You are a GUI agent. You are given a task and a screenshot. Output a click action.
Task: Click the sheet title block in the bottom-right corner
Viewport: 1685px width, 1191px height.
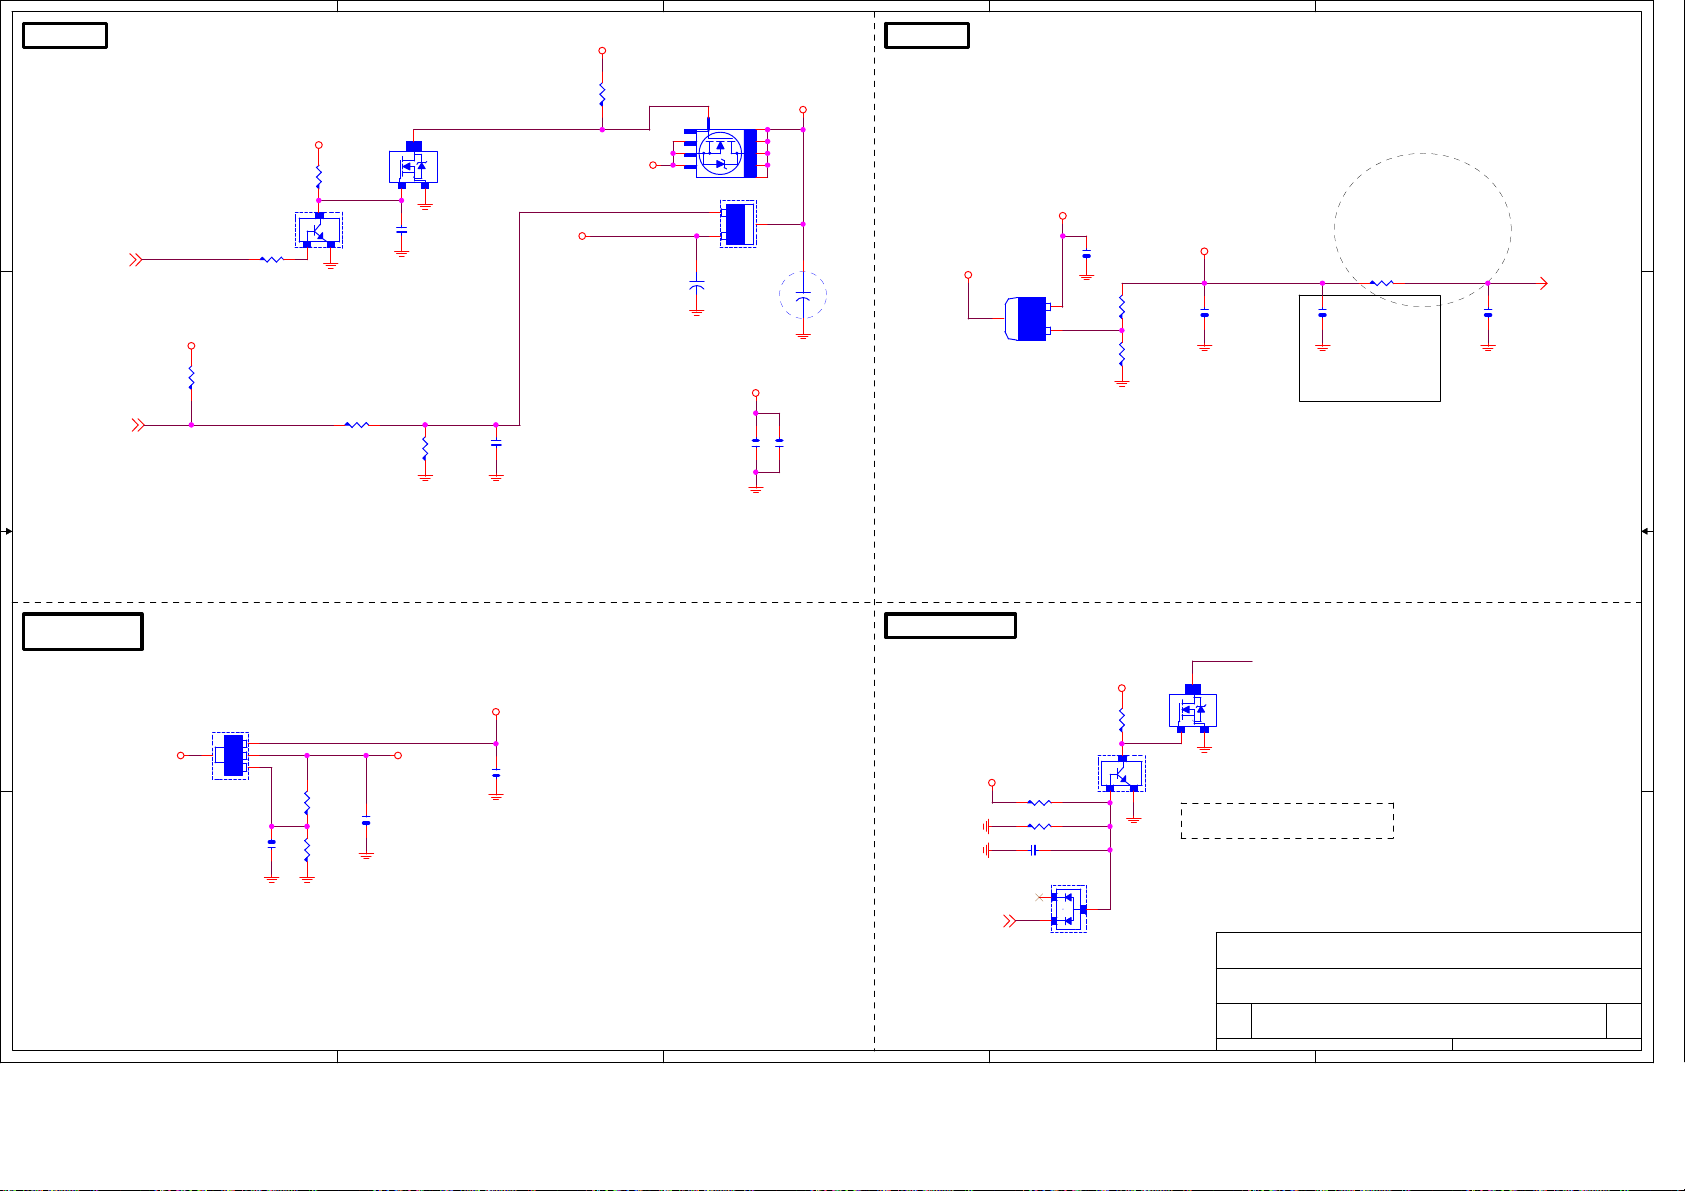coord(1429,991)
